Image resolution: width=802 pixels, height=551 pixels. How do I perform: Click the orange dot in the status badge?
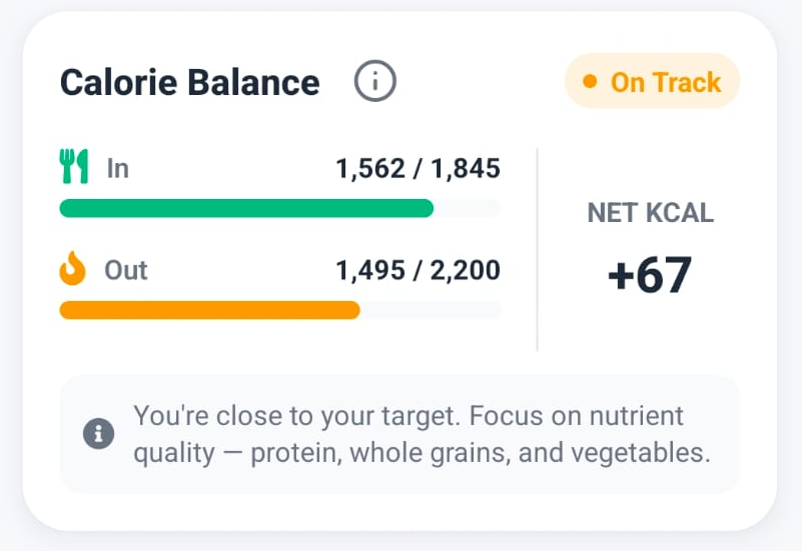click(590, 81)
